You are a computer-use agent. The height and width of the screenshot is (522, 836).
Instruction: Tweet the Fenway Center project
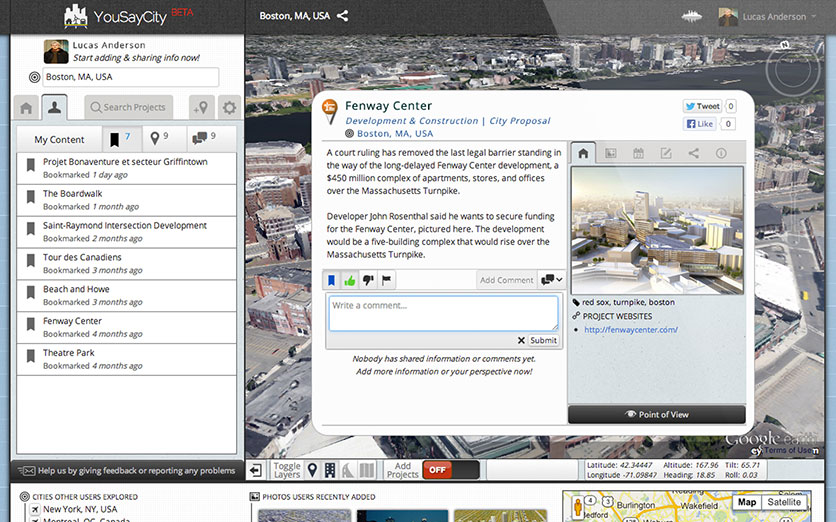pos(703,106)
